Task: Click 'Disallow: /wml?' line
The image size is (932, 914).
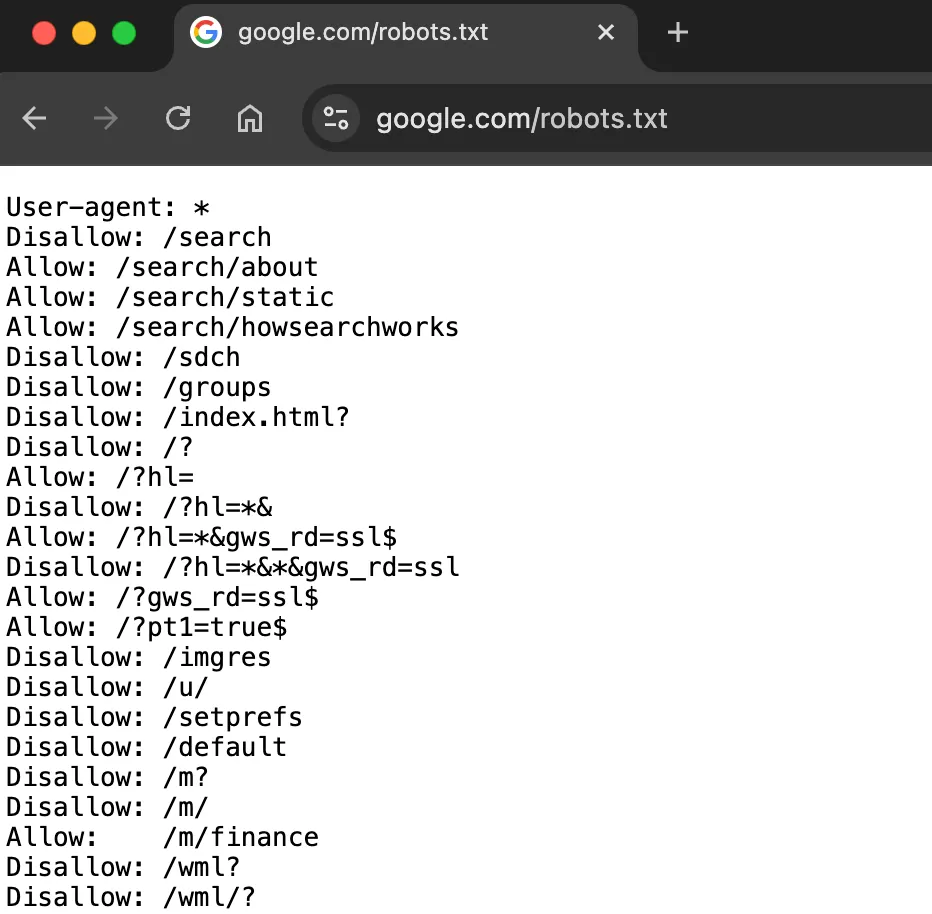Action: pyautogui.click(x=123, y=867)
